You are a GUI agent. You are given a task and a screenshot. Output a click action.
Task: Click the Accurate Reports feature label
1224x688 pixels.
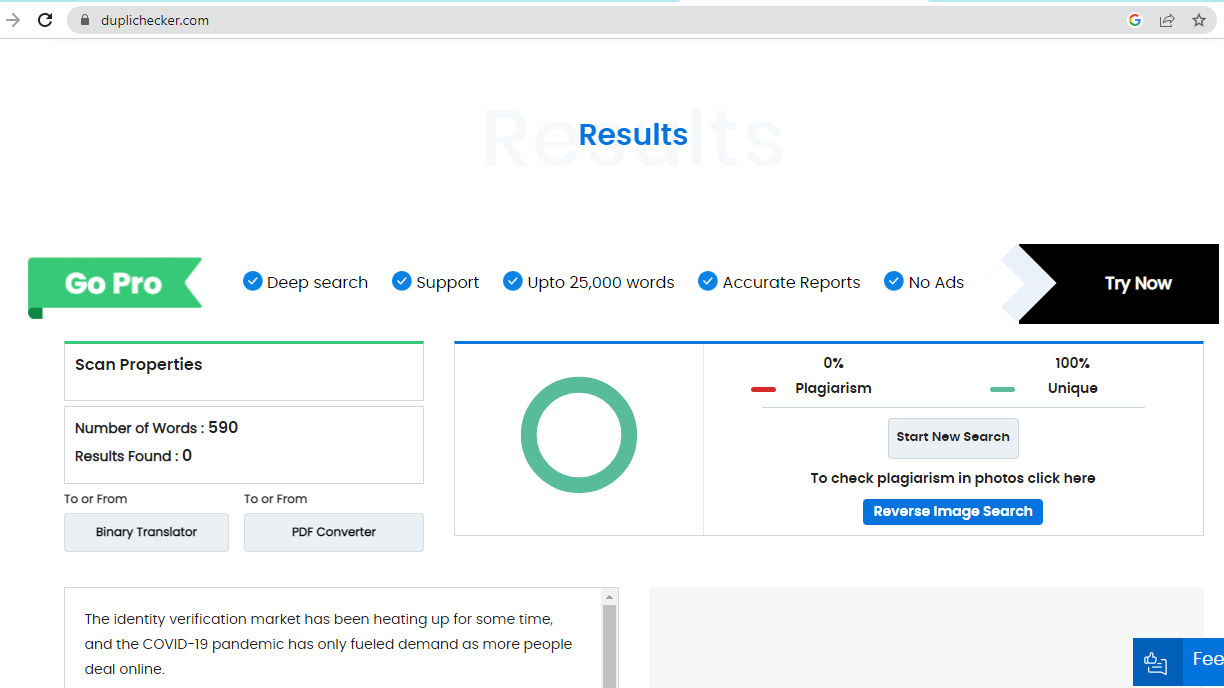click(x=791, y=283)
